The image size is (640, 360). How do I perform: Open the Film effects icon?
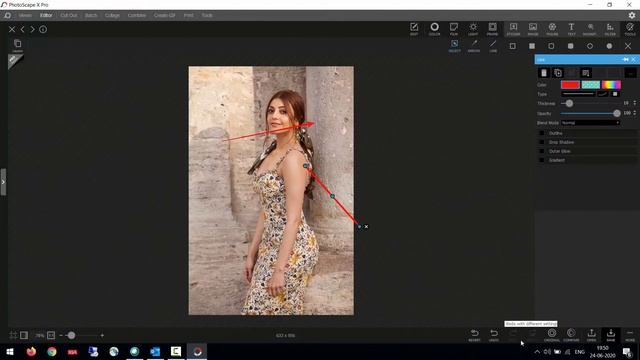[453, 29]
